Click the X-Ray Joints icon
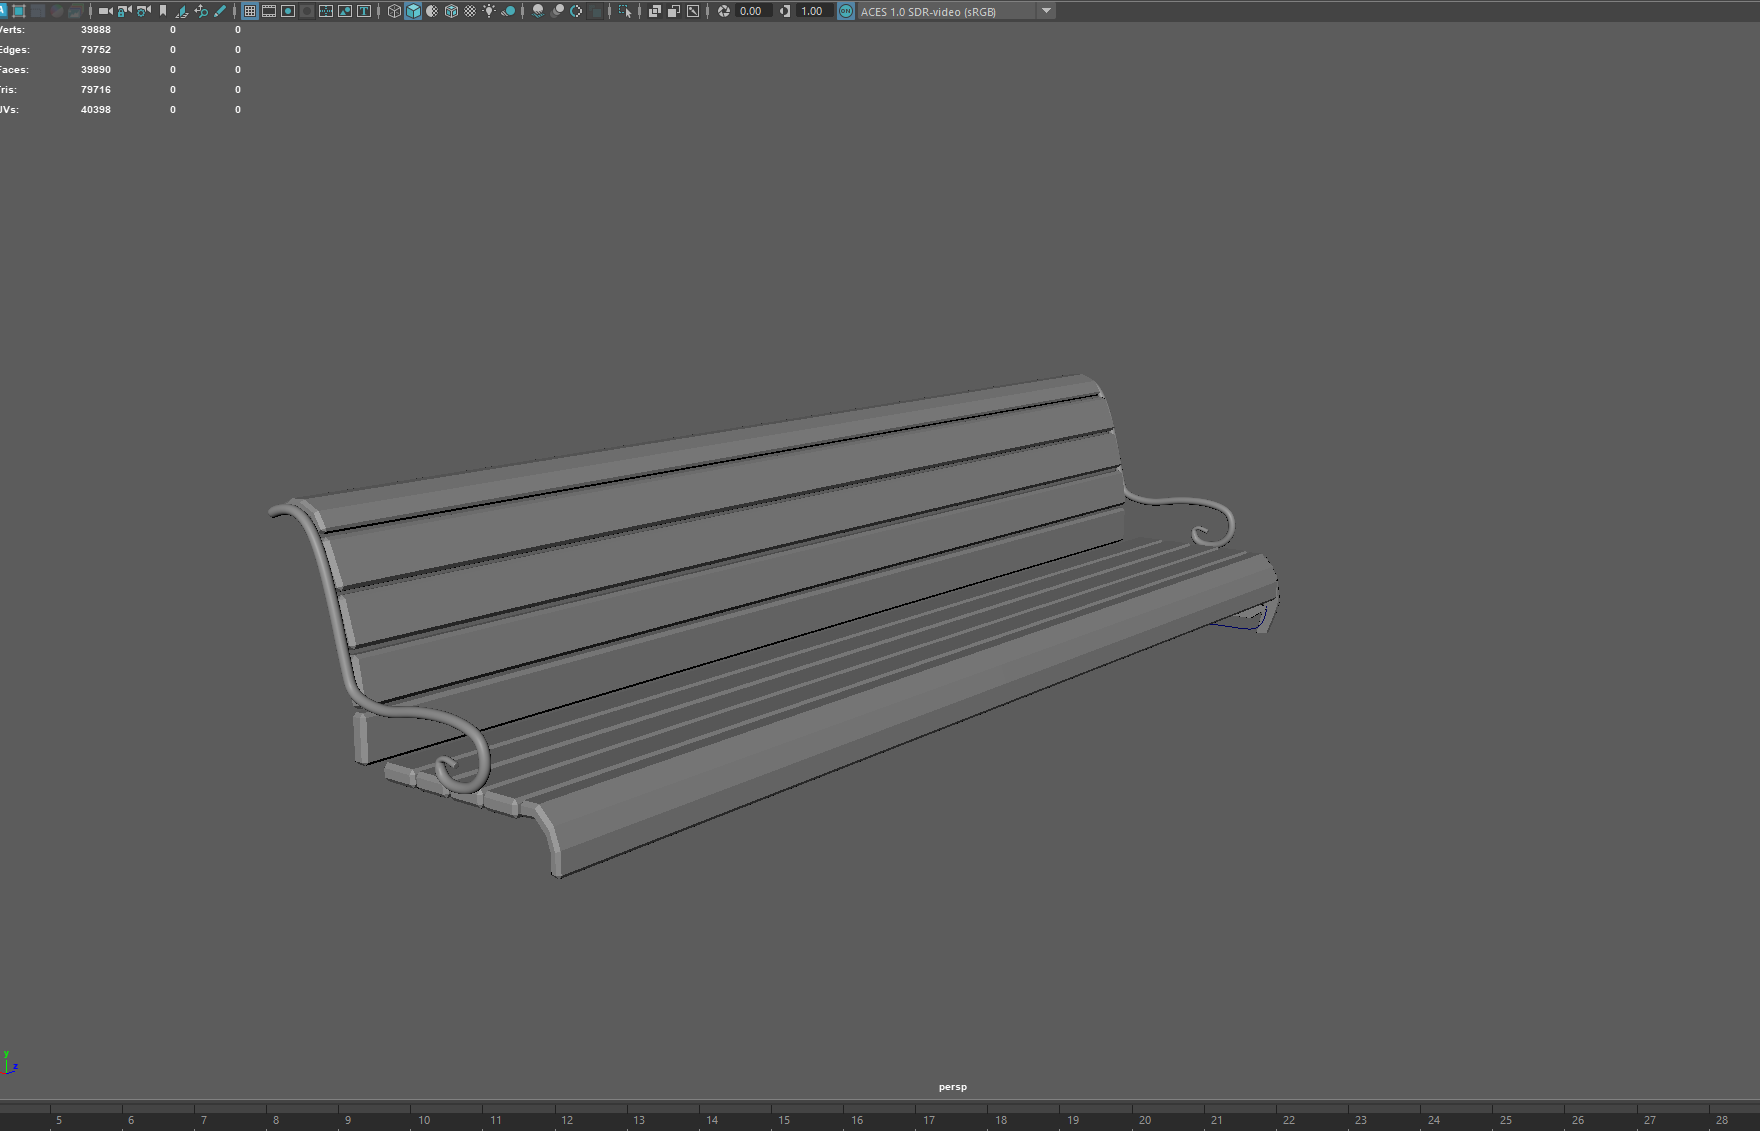 click(x=693, y=11)
